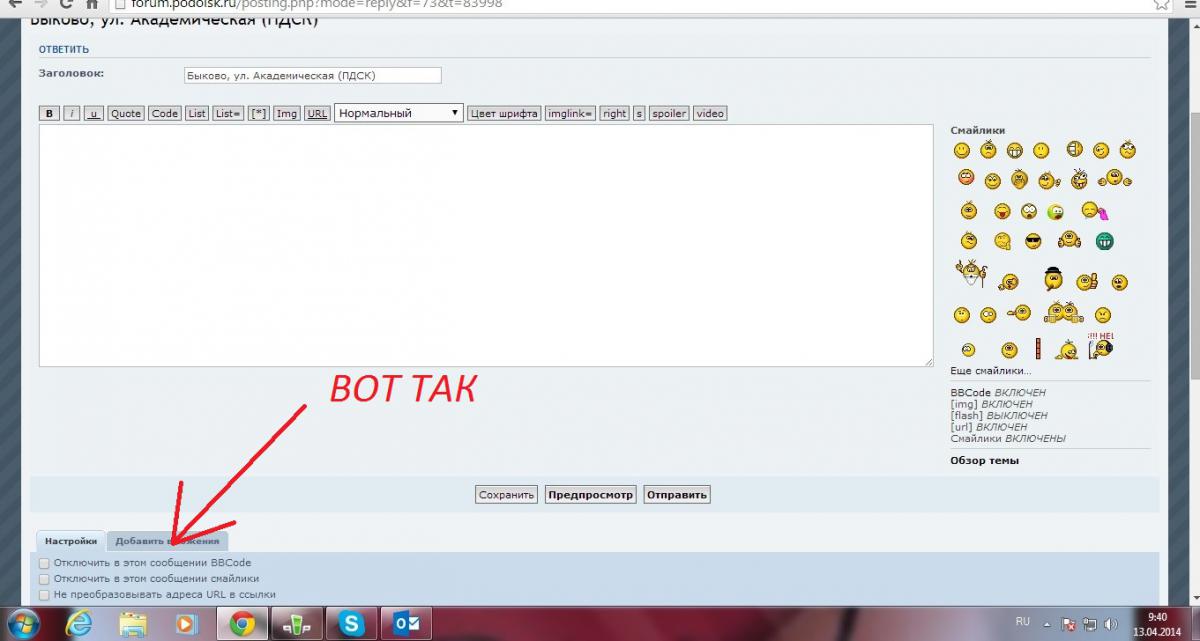1200x641 pixels.
Task: Check the disable smilies option
Action: point(44,578)
